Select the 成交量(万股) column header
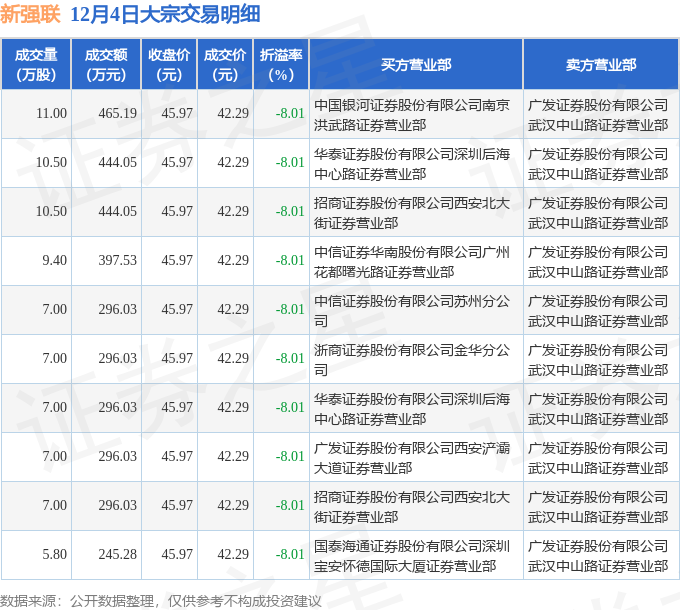680x610 pixels. tap(36, 65)
